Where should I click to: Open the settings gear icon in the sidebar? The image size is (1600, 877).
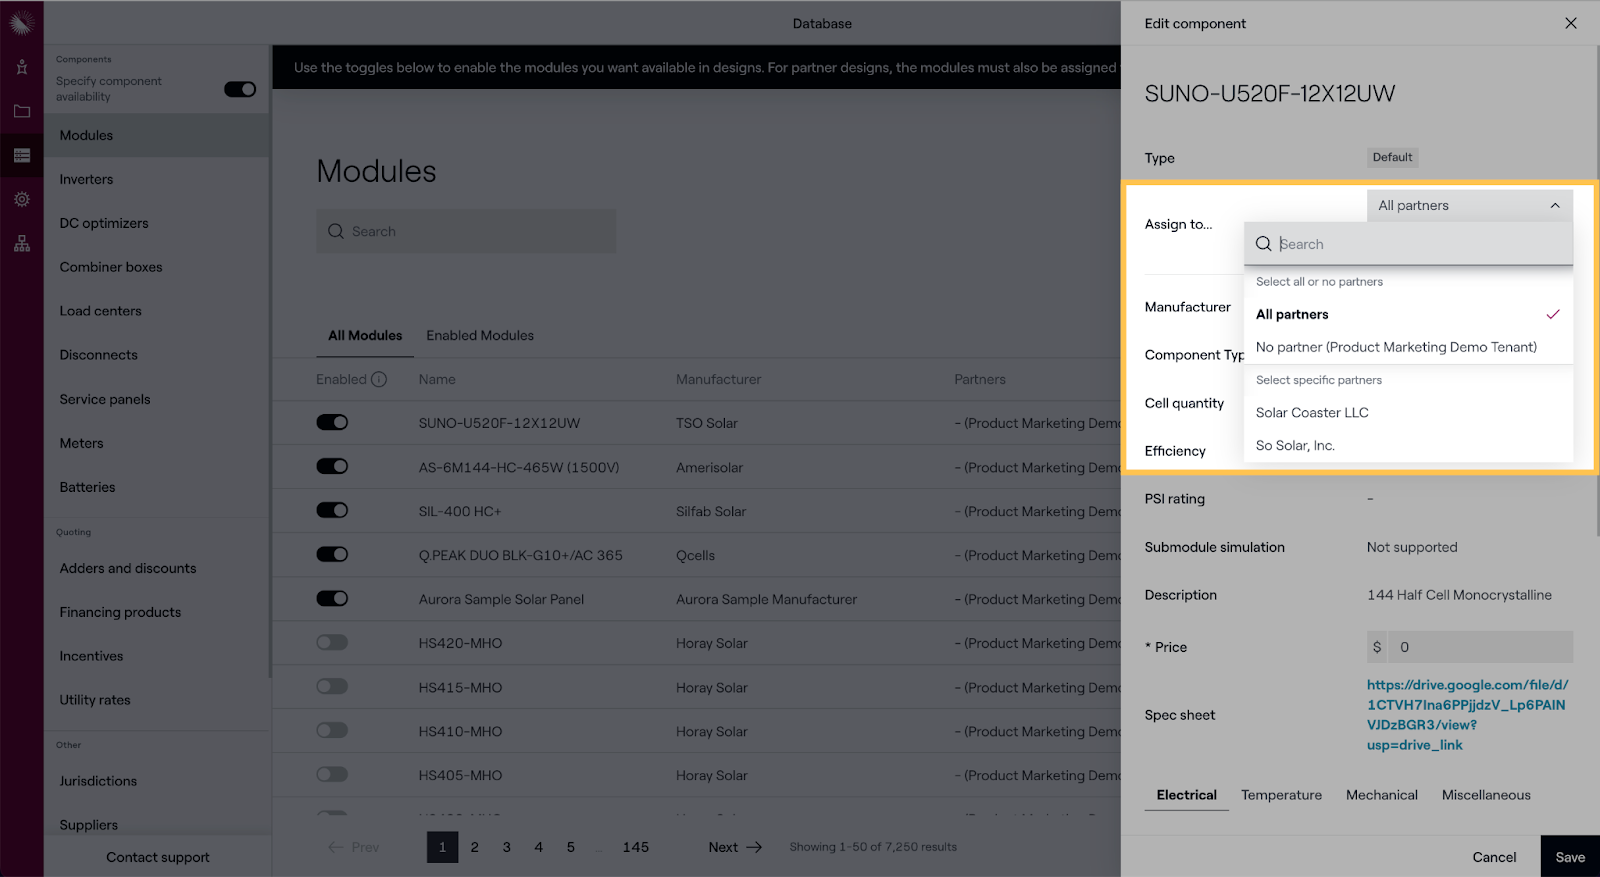(21, 199)
